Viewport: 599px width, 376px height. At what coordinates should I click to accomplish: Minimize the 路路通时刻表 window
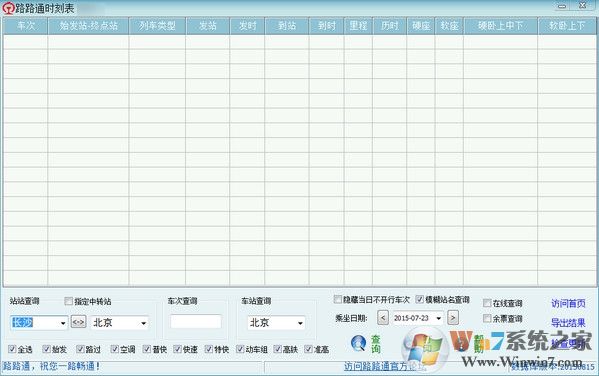(562, 6)
